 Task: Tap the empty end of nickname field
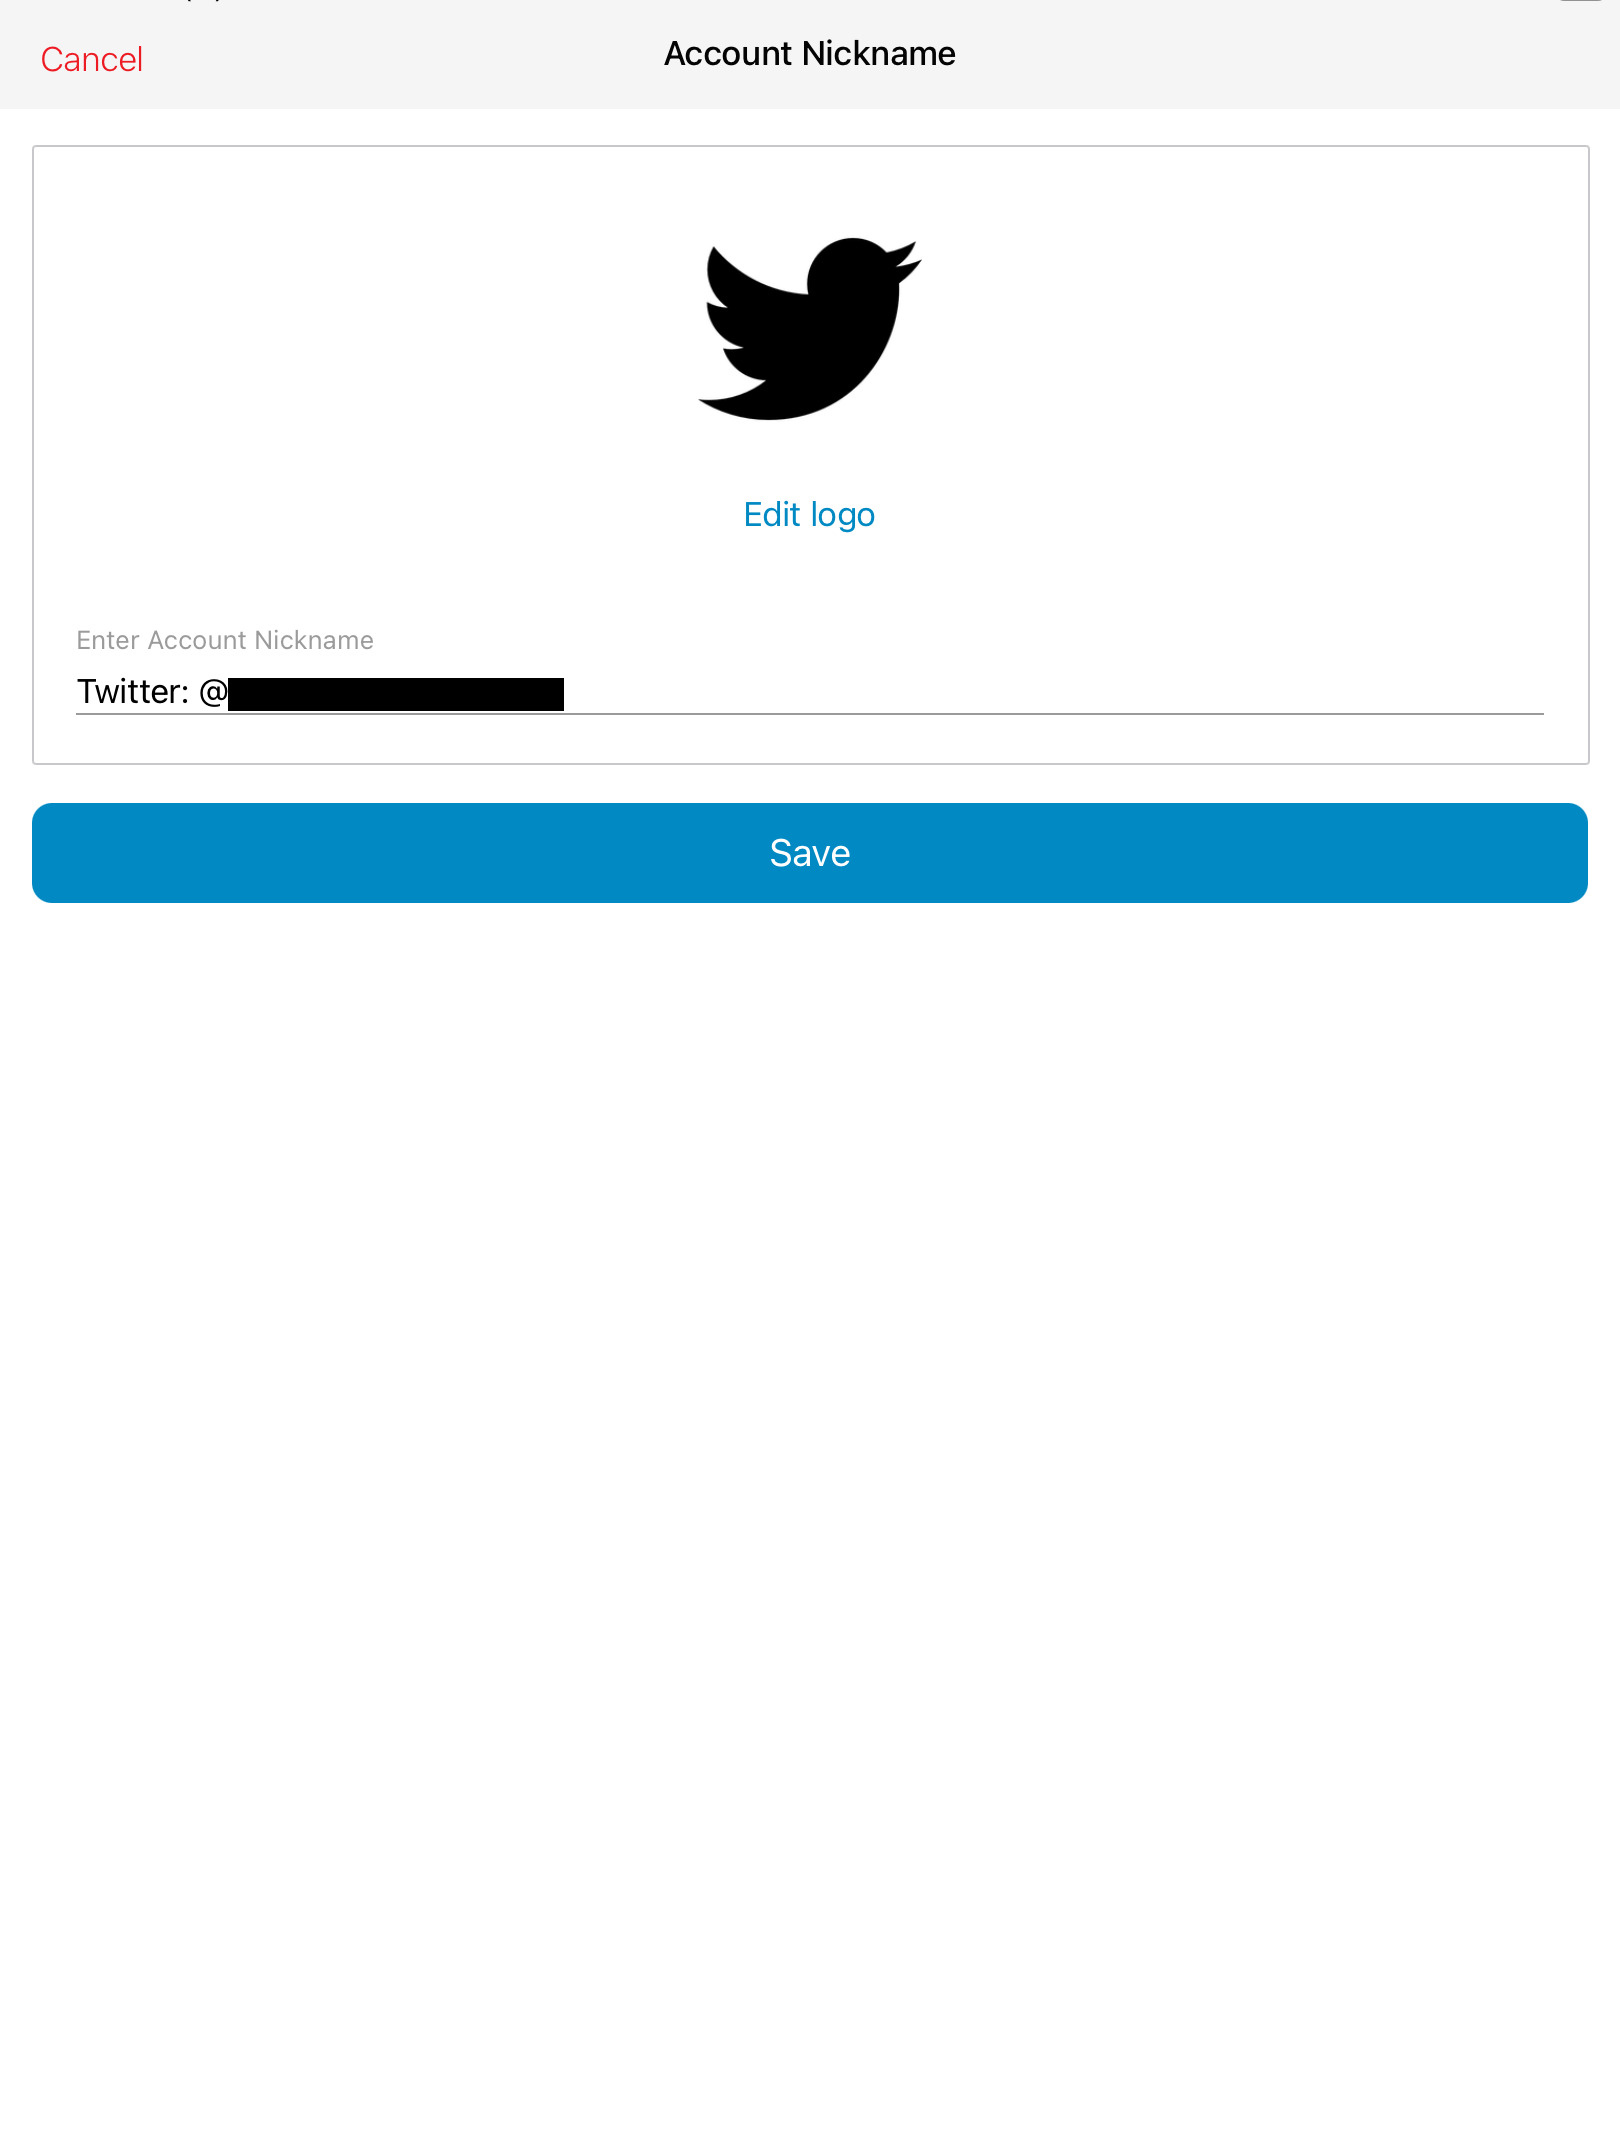pyautogui.click(x=1054, y=692)
